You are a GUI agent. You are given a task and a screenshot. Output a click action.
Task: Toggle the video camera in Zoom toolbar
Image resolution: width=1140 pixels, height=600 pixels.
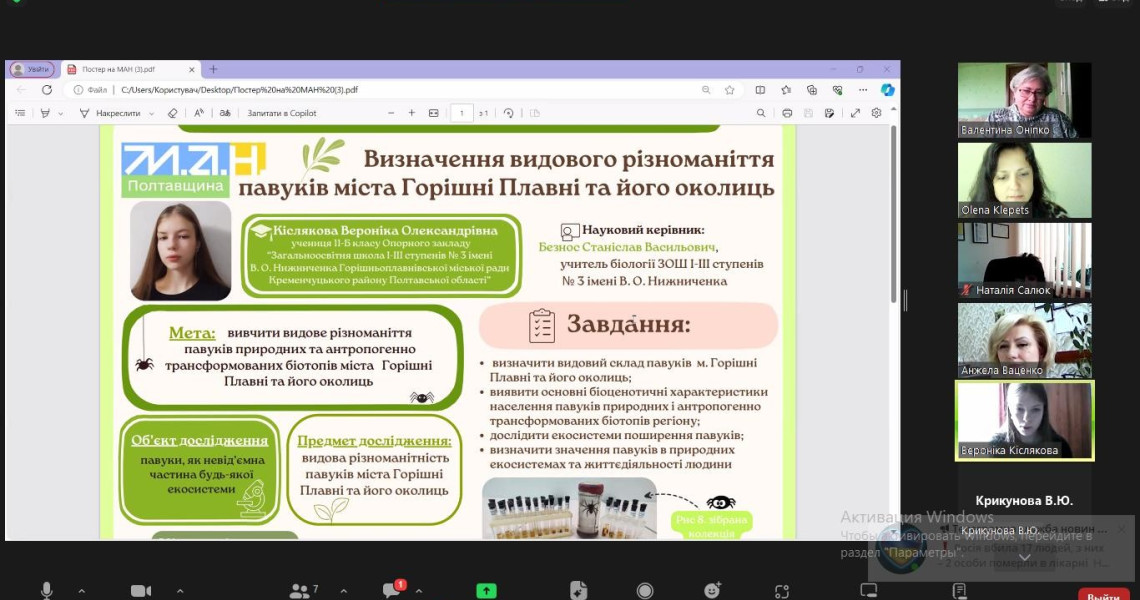point(141,591)
